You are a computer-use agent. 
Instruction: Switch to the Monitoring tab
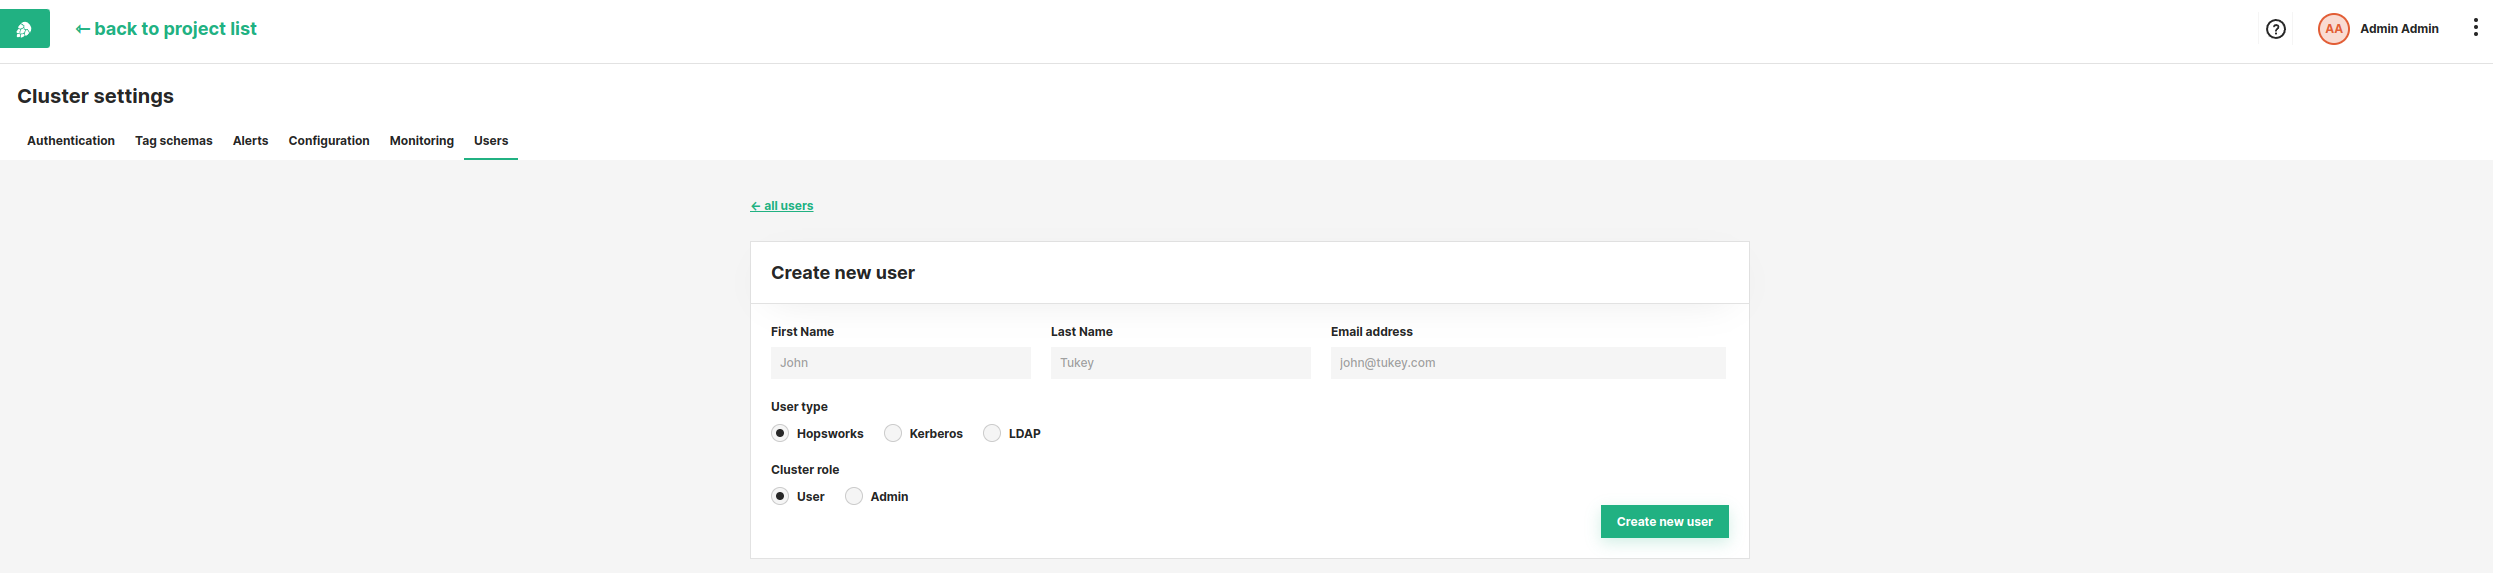421,141
